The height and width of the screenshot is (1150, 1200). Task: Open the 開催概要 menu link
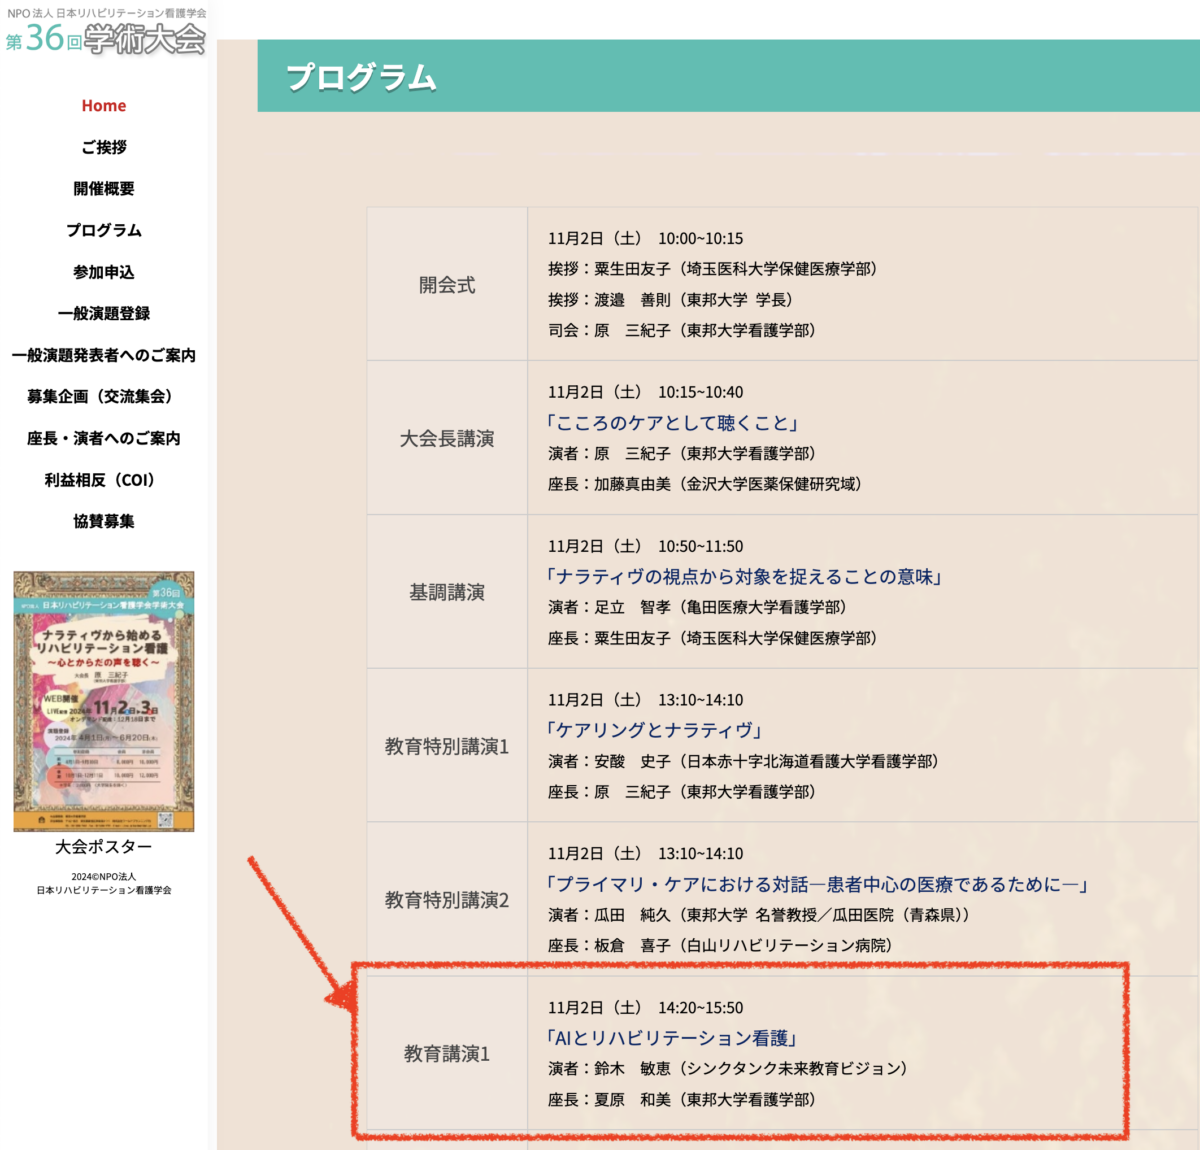coord(104,189)
